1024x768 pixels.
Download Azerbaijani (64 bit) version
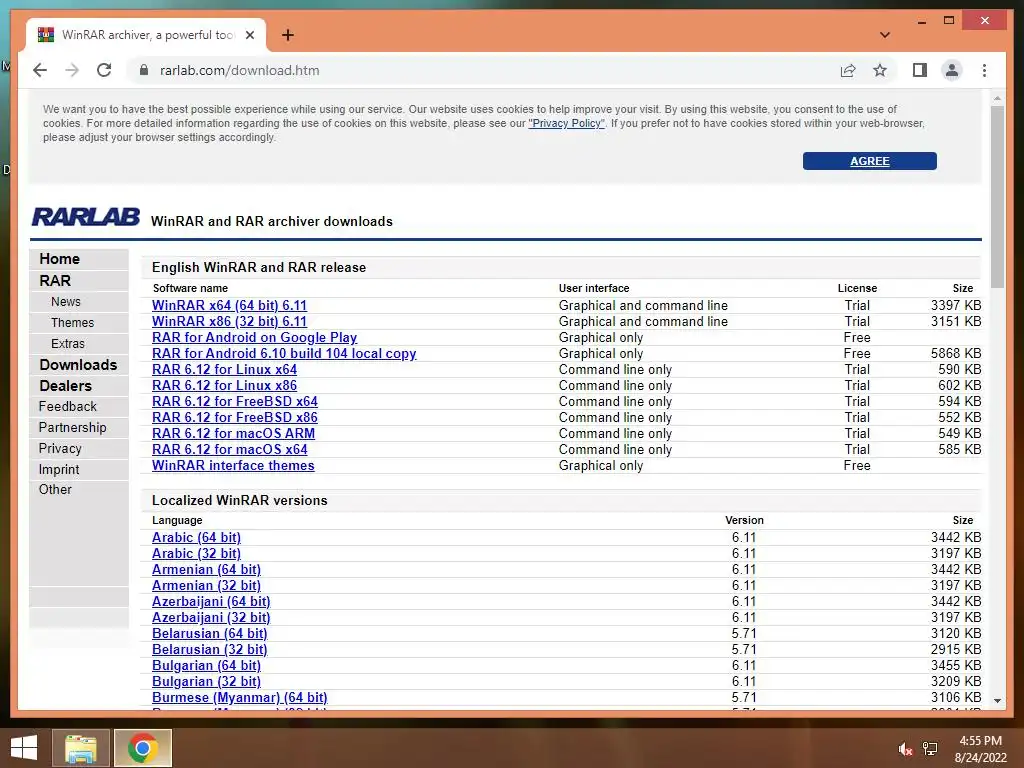[211, 601]
